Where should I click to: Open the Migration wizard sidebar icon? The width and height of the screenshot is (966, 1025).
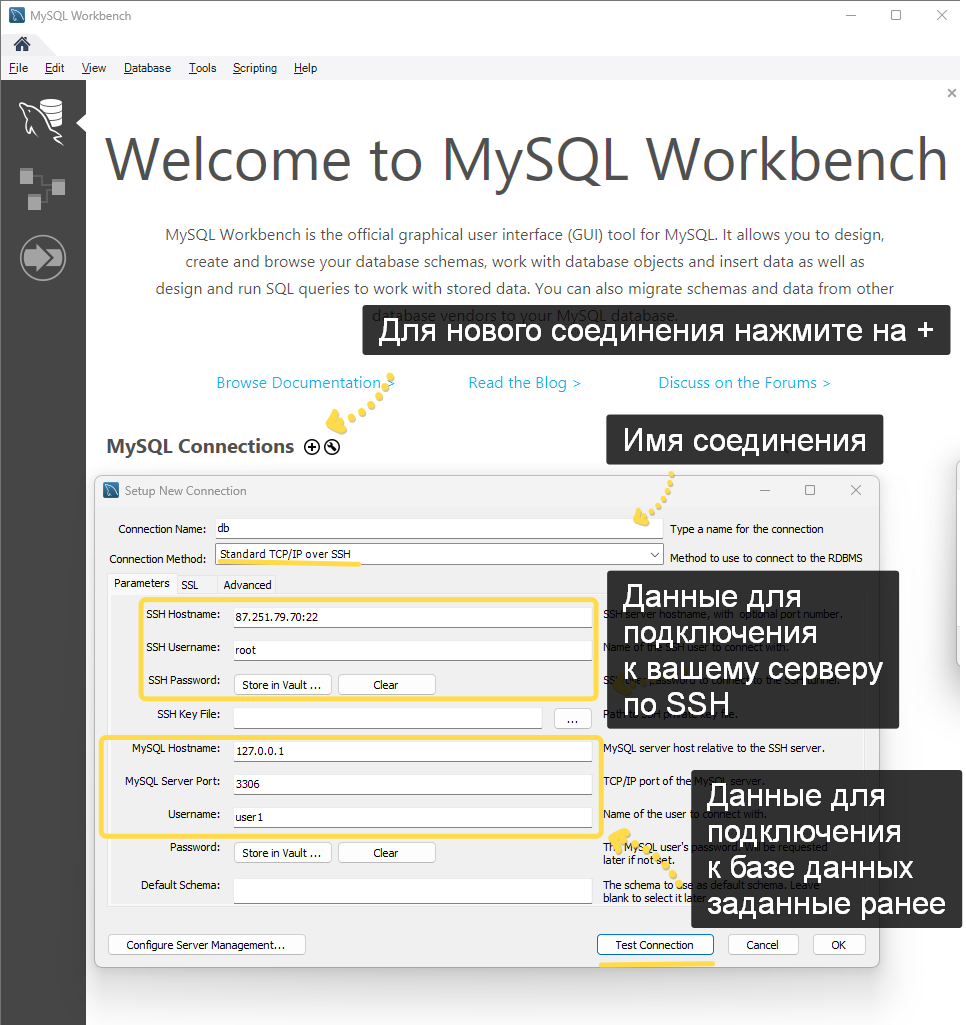coord(42,258)
